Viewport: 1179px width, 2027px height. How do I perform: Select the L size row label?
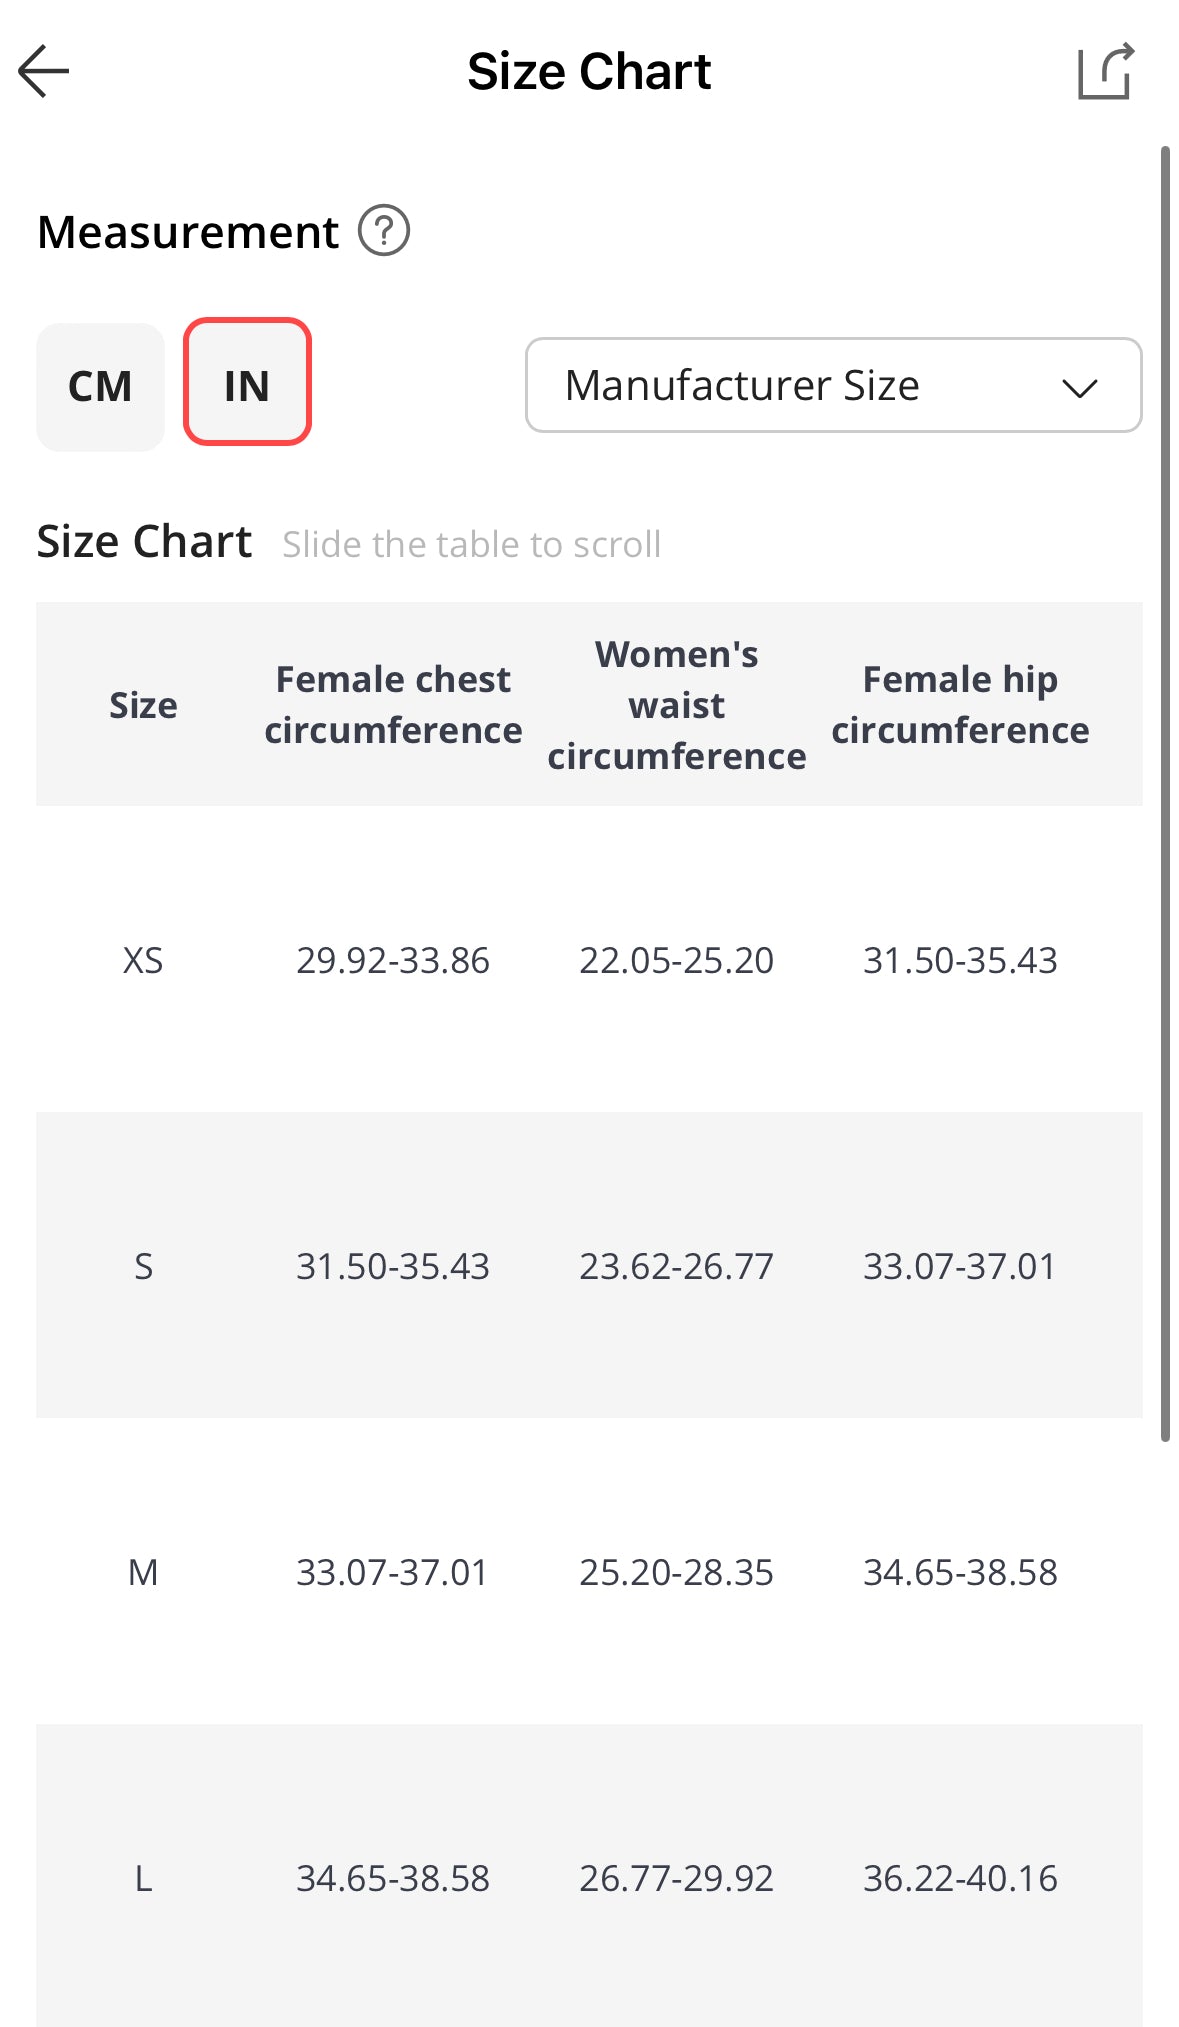point(143,1878)
